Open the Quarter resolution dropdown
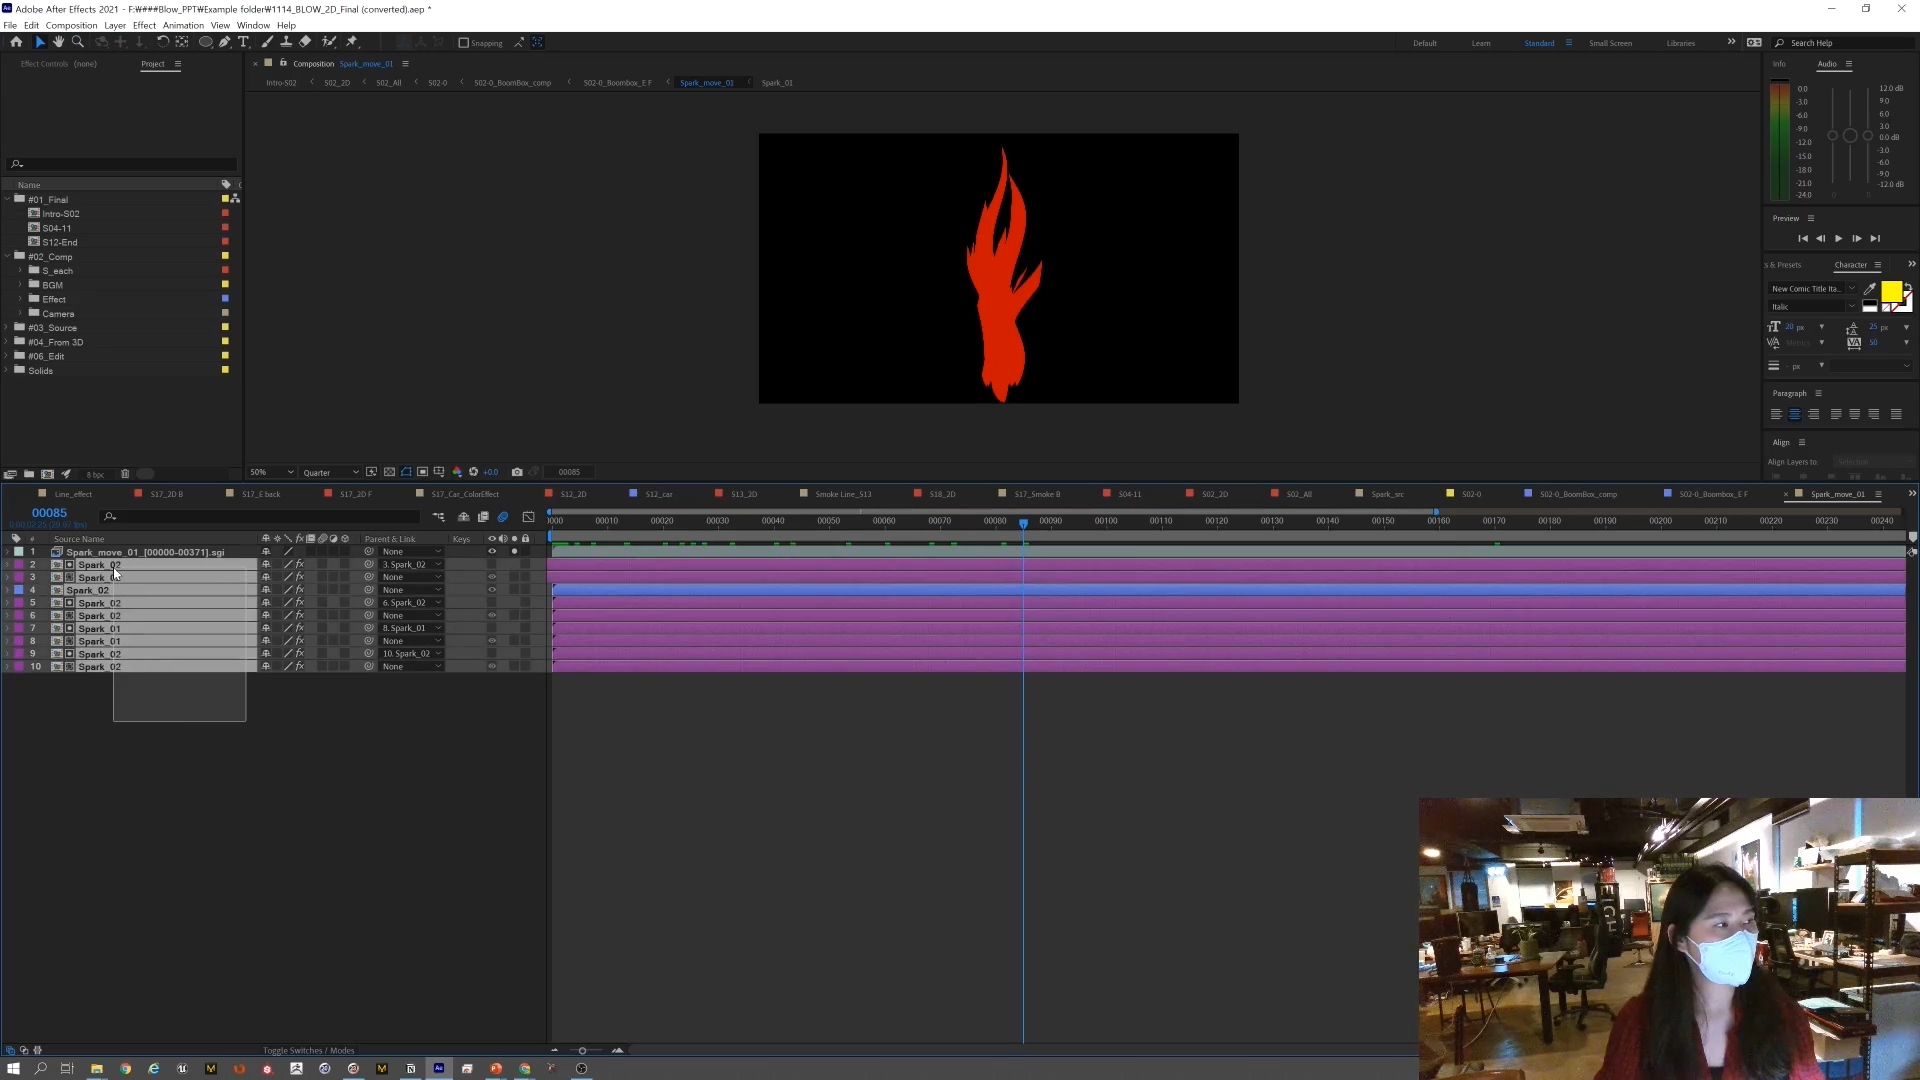 [x=330, y=471]
